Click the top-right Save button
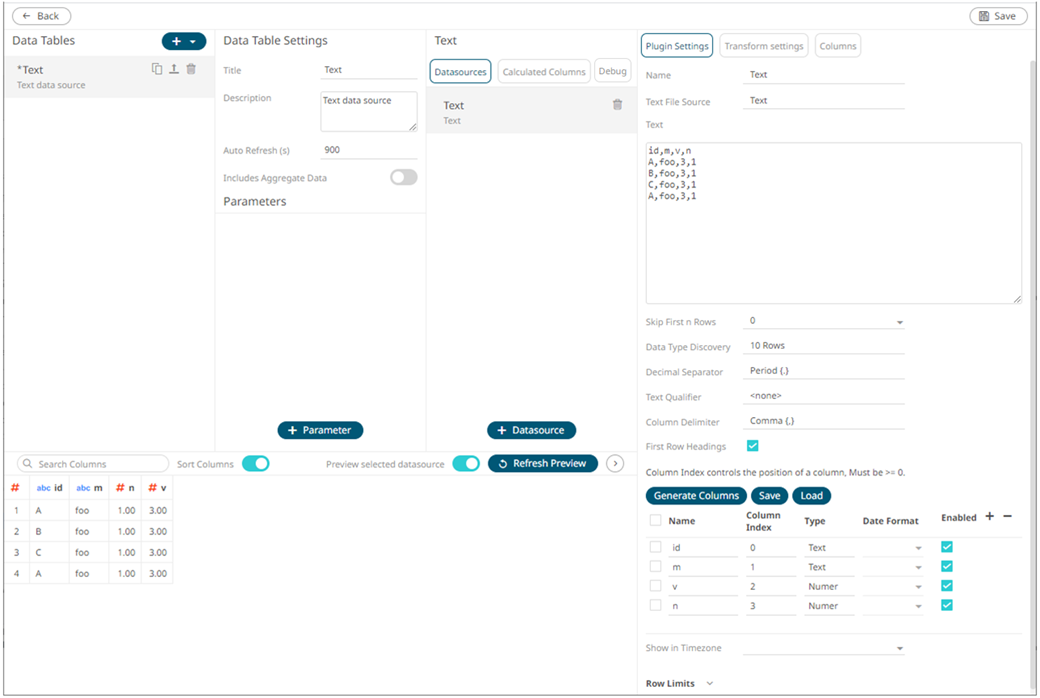 pyautogui.click(x=998, y=16)
